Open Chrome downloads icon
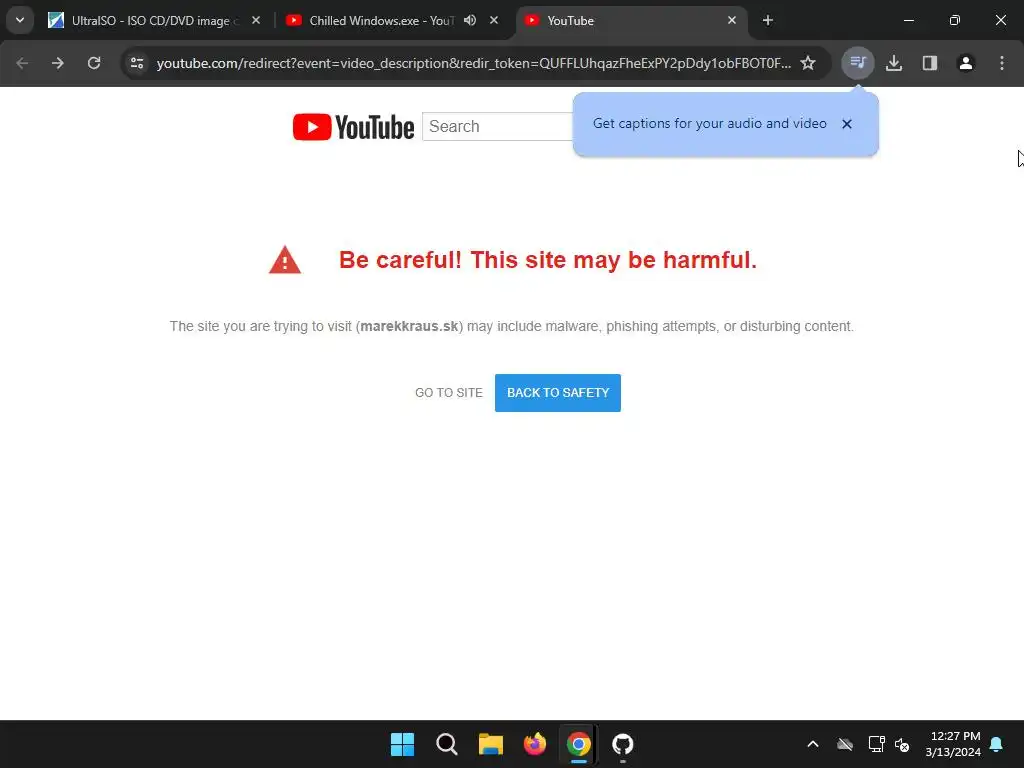This screenshot has height=768, width=1024. click(894, 63)
